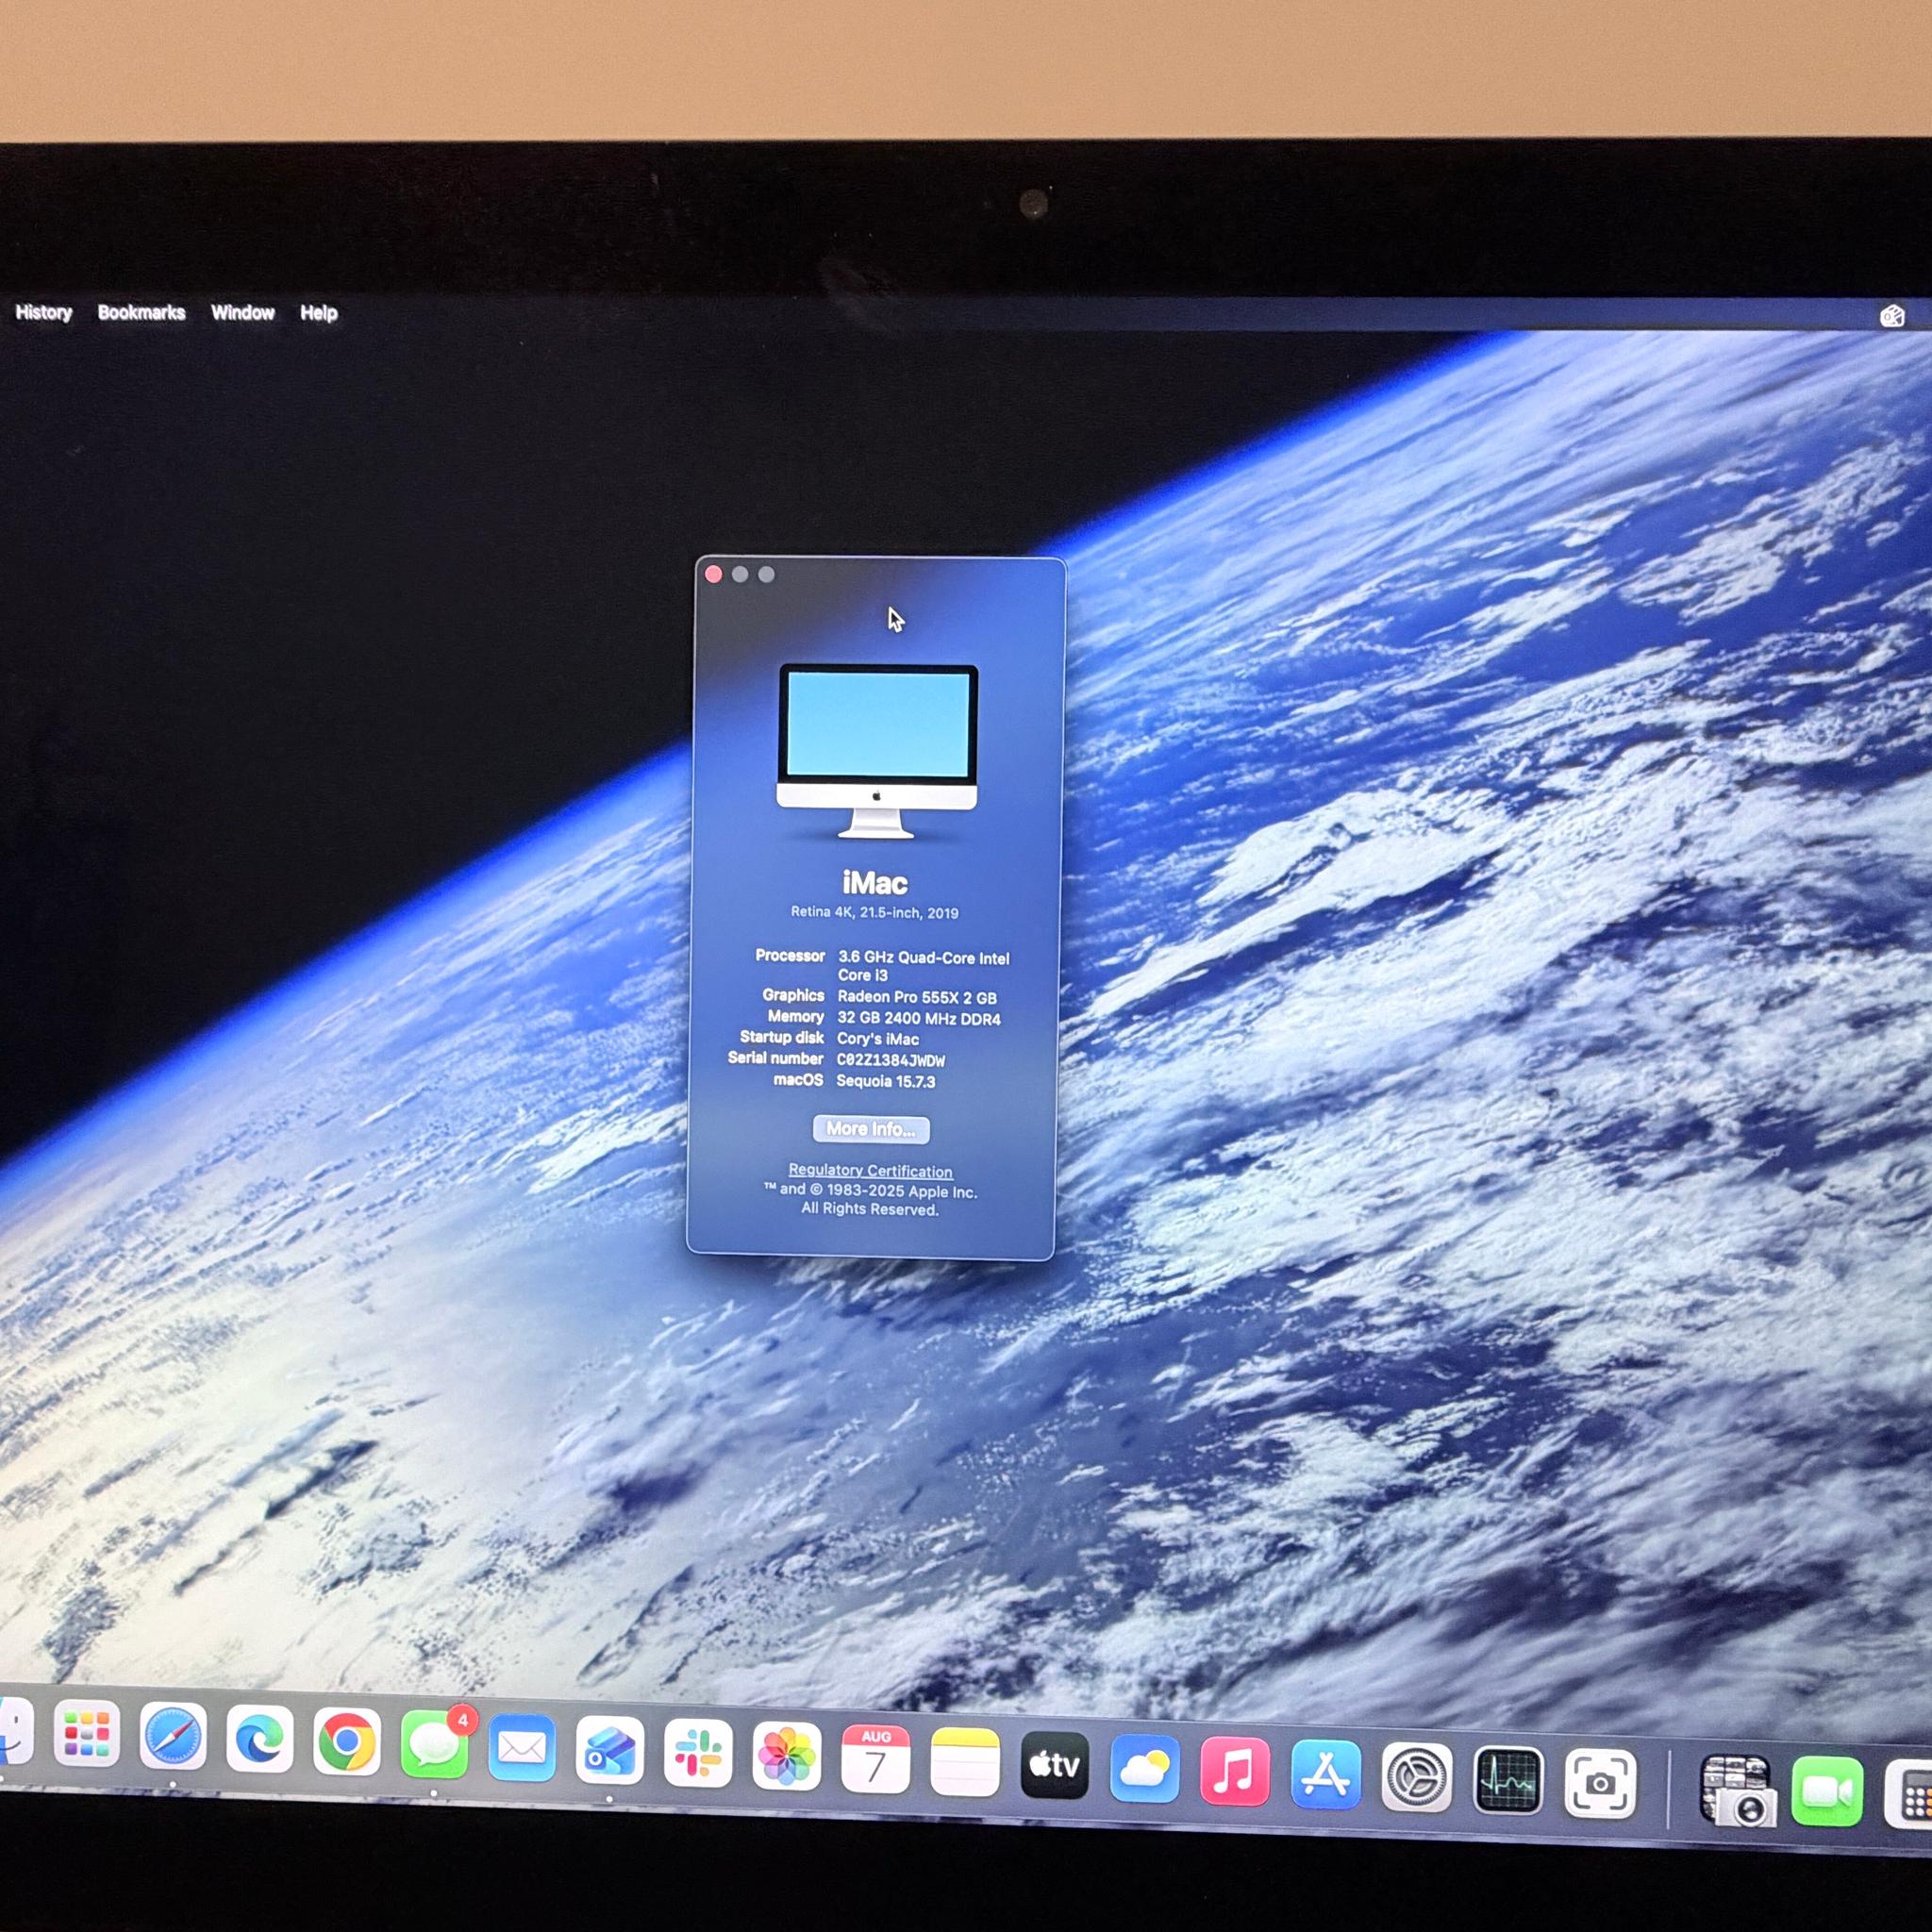The image size is (1932, 1932).
Task: Launch Google Chrome from the Dock
Action: 347,1743
